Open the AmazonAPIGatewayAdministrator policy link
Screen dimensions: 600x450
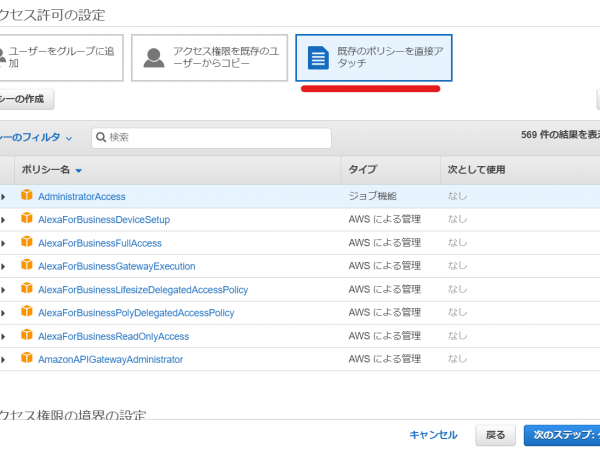click(x=110, y=360)
